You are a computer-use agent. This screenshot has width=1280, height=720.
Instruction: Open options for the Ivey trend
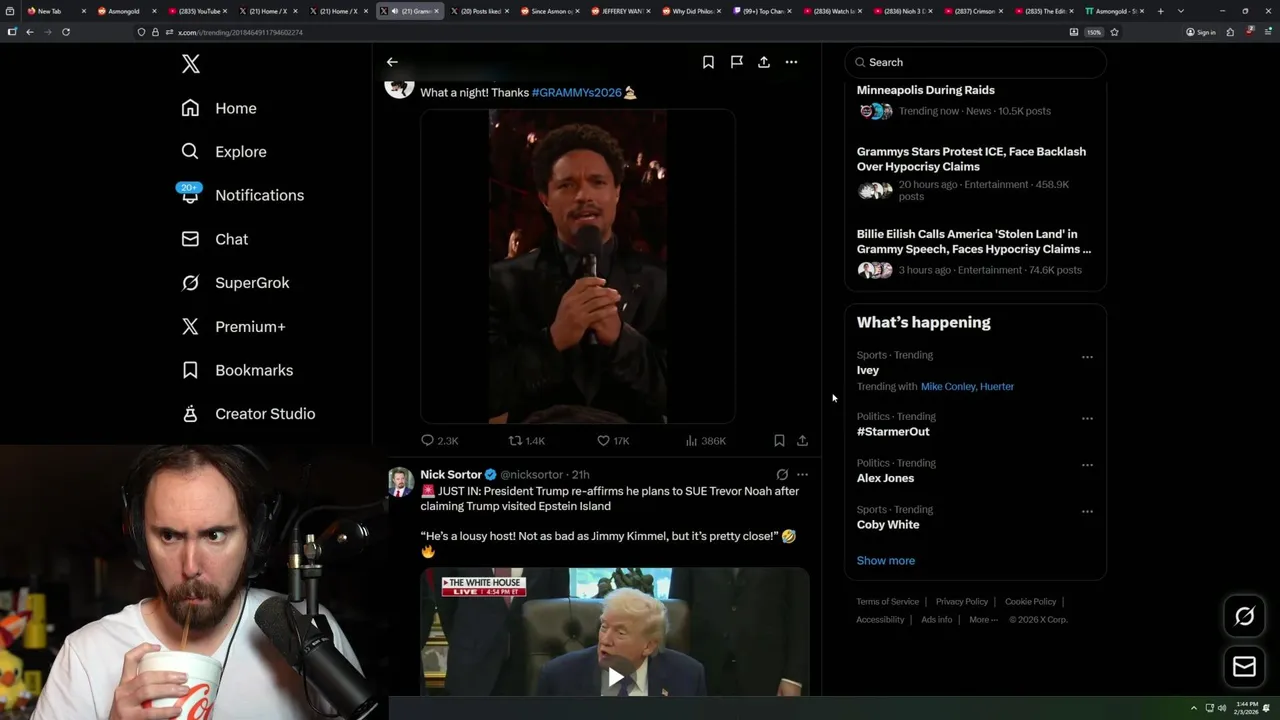pos(1087,357)
